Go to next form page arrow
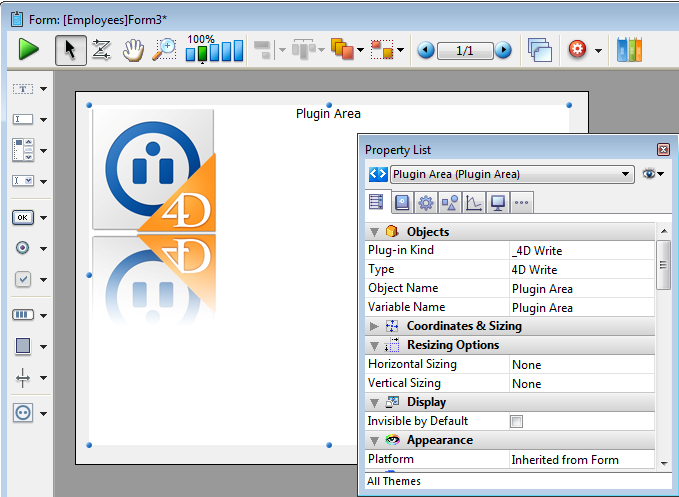The height and width of the screenshot is (497, 679). [x=503, y=50]
